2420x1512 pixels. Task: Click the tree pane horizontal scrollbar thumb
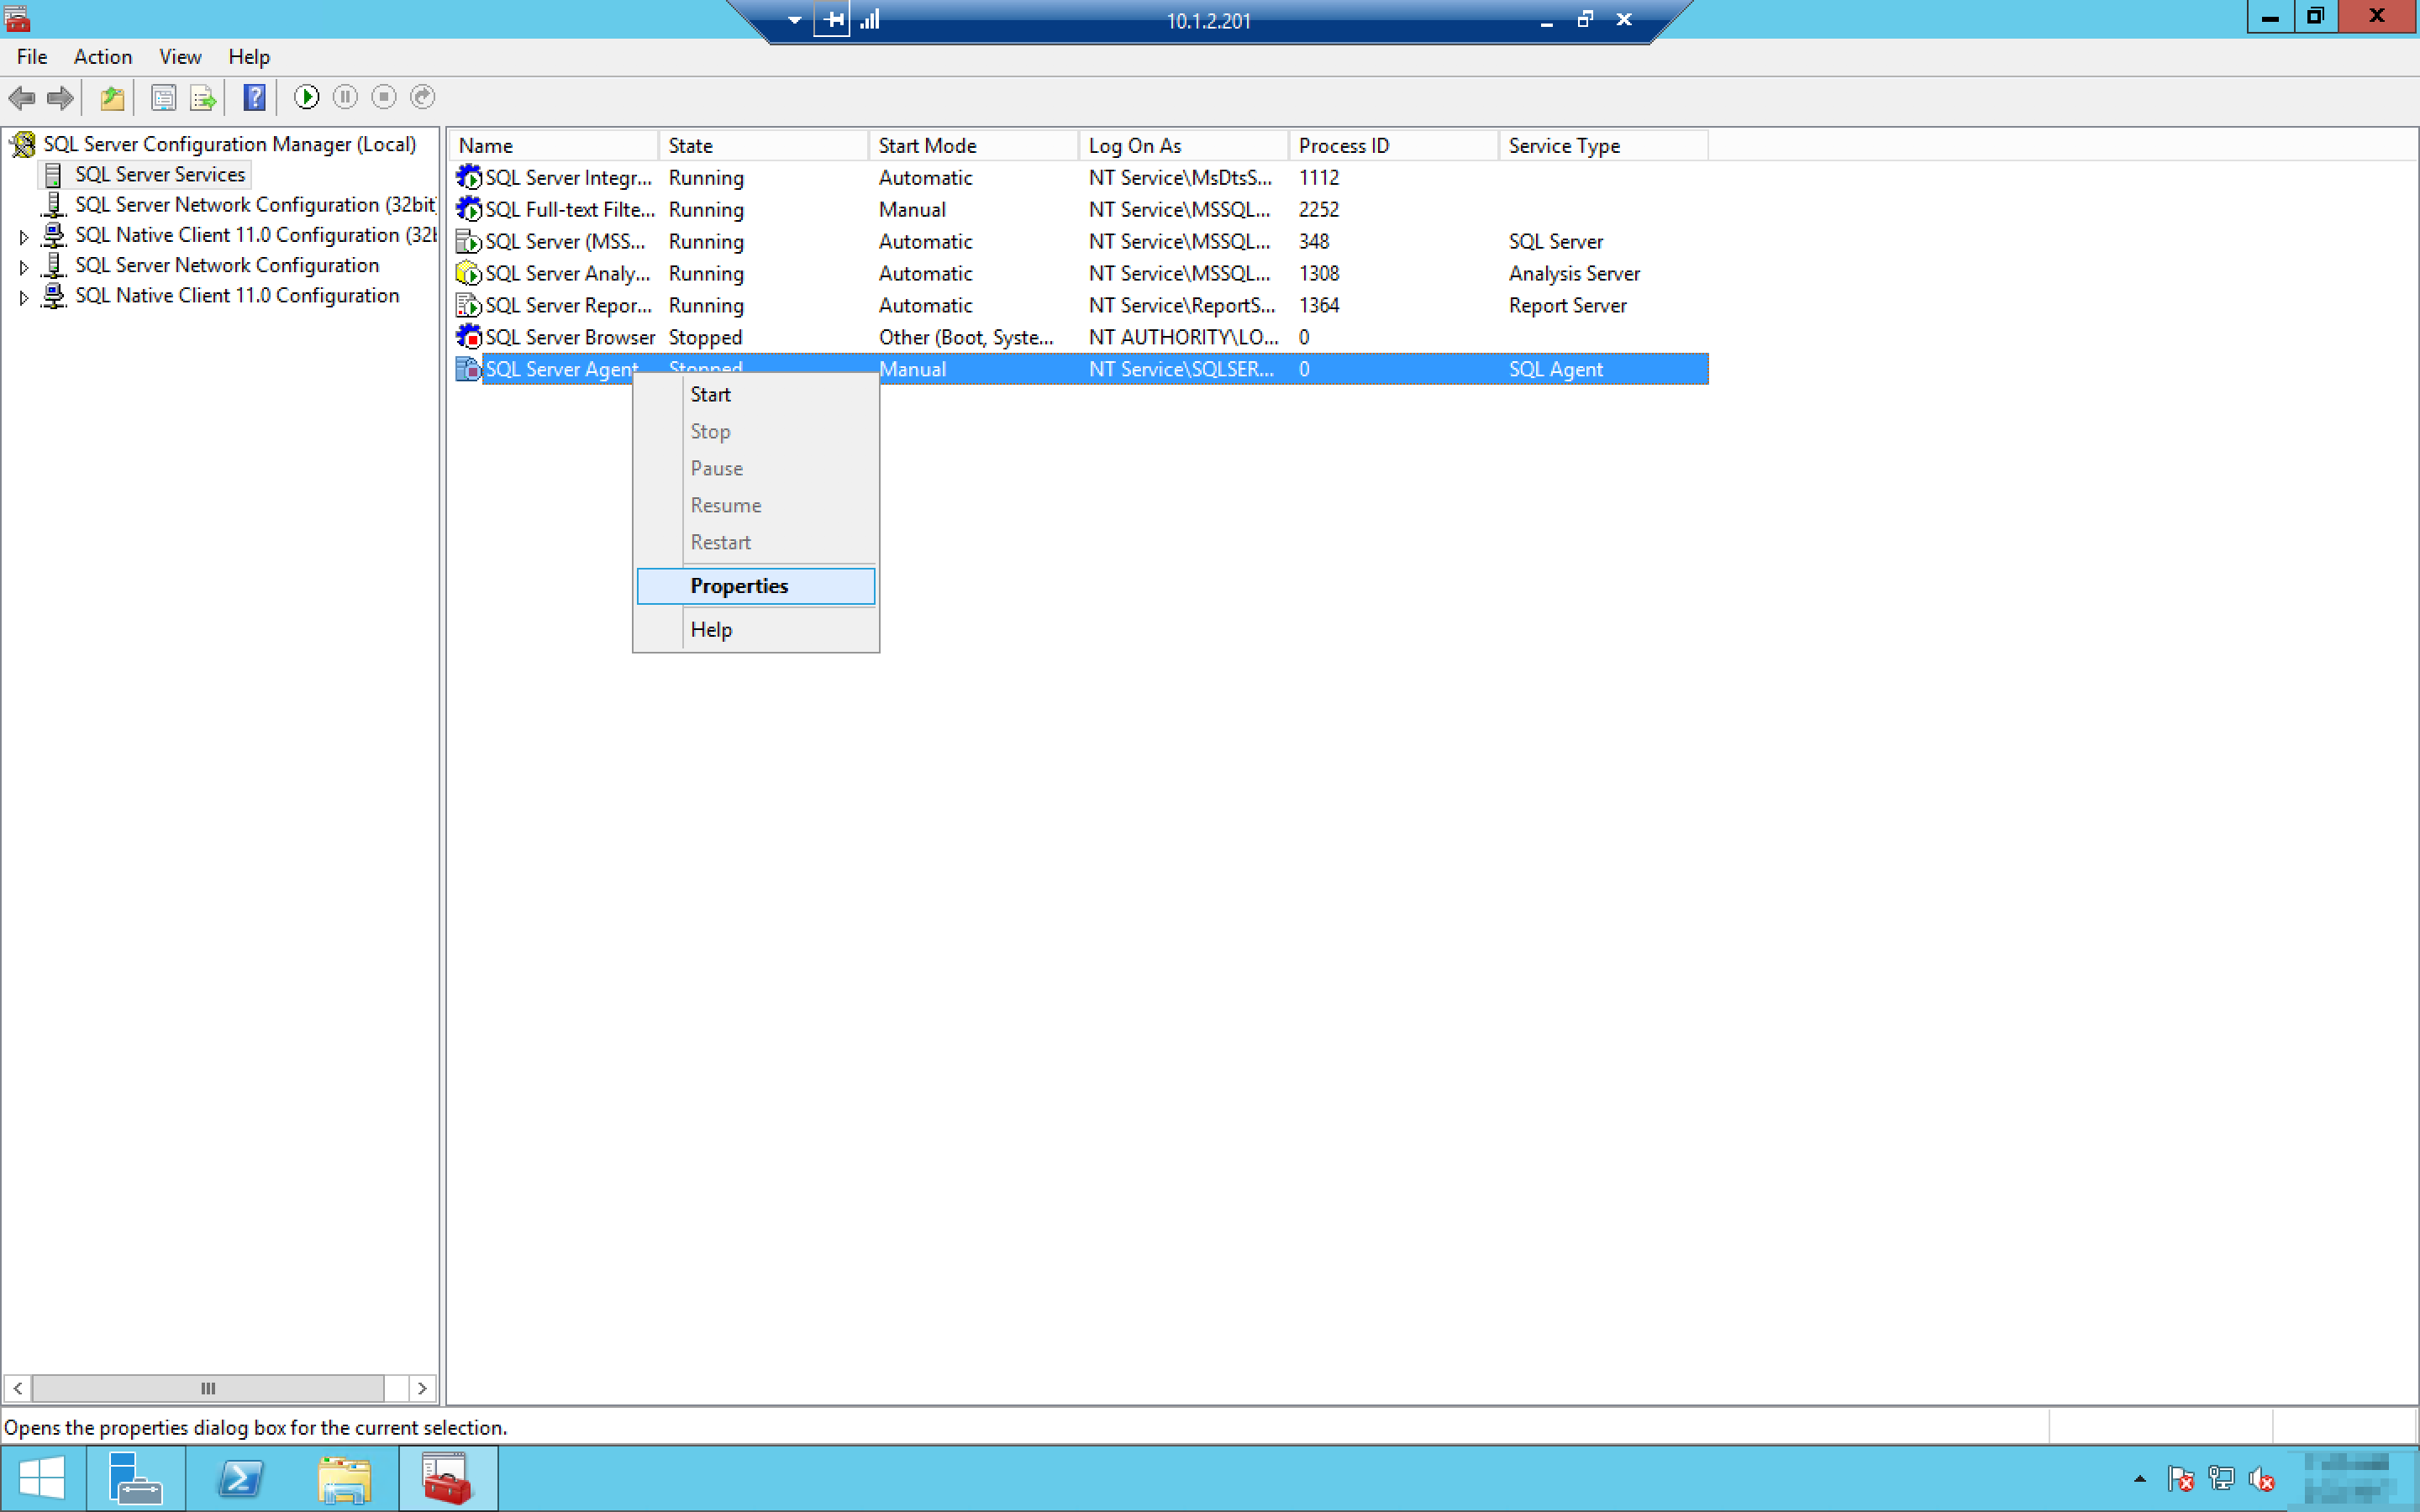point(208,1388)
